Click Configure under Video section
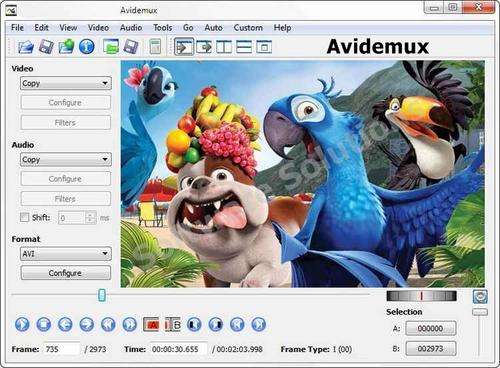500x368 pixels. [66, 103]
